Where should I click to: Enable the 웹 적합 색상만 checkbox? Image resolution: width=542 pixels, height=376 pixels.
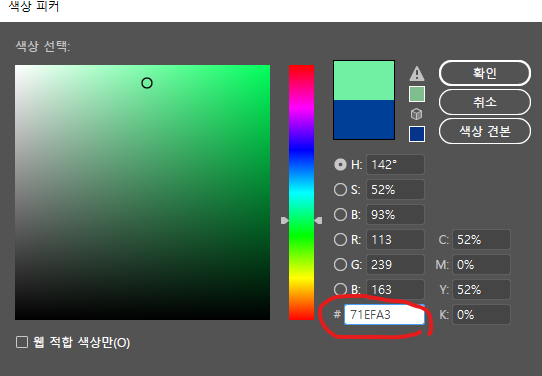click(x=22, y=342)
